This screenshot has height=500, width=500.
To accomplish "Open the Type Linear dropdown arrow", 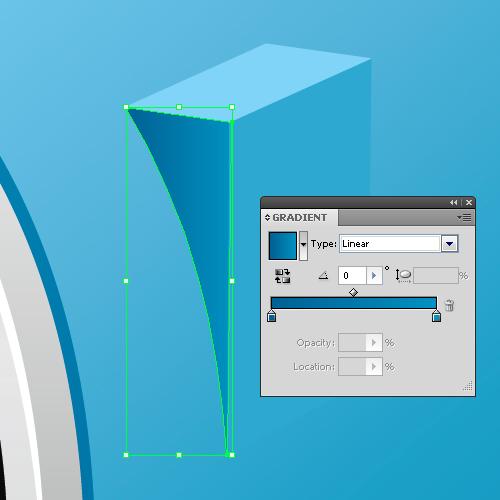I will coord(449,244).
